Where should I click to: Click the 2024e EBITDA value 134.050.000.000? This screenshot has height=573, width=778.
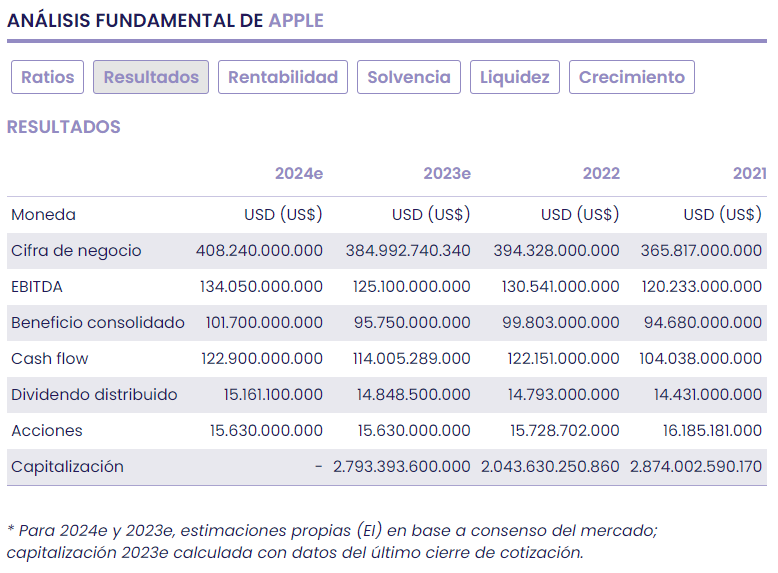coord(261,287)
